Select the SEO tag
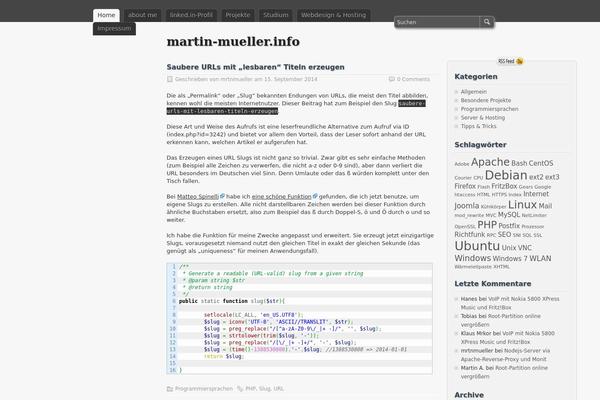600x400 pixels. tap(504, 234)
